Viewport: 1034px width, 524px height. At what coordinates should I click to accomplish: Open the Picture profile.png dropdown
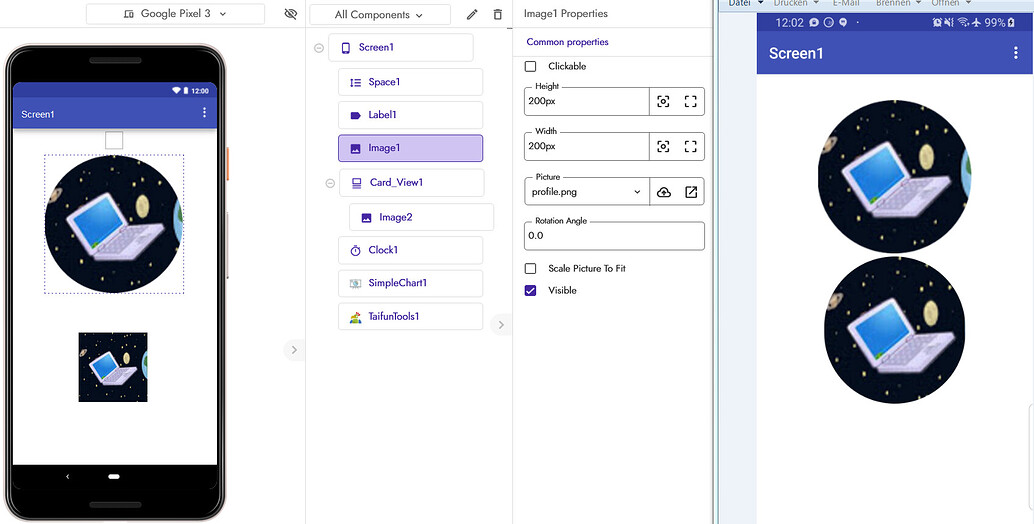click(586, 192)
